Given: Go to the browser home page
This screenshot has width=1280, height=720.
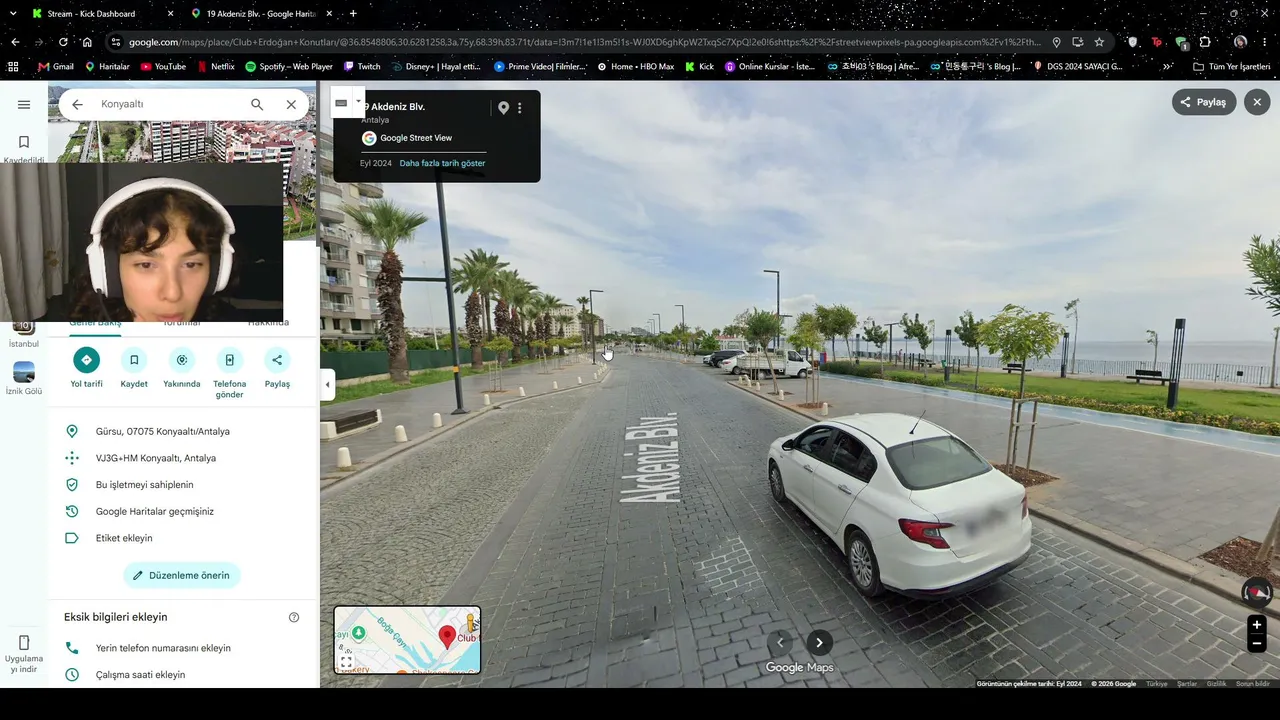Looking at the screenshot, I should click(87, 42).
